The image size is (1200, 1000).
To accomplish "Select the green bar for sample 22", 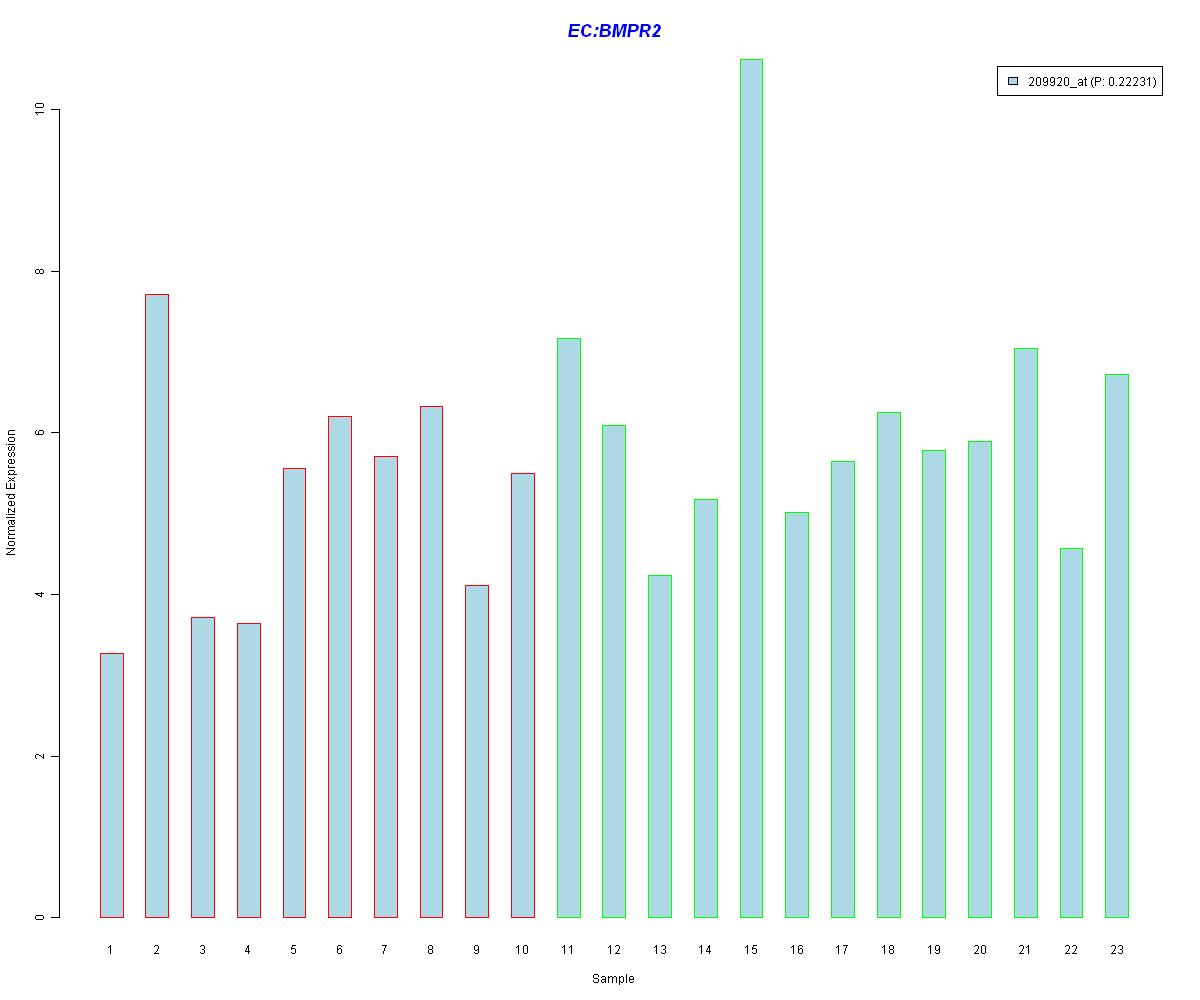I will 1071,733.
